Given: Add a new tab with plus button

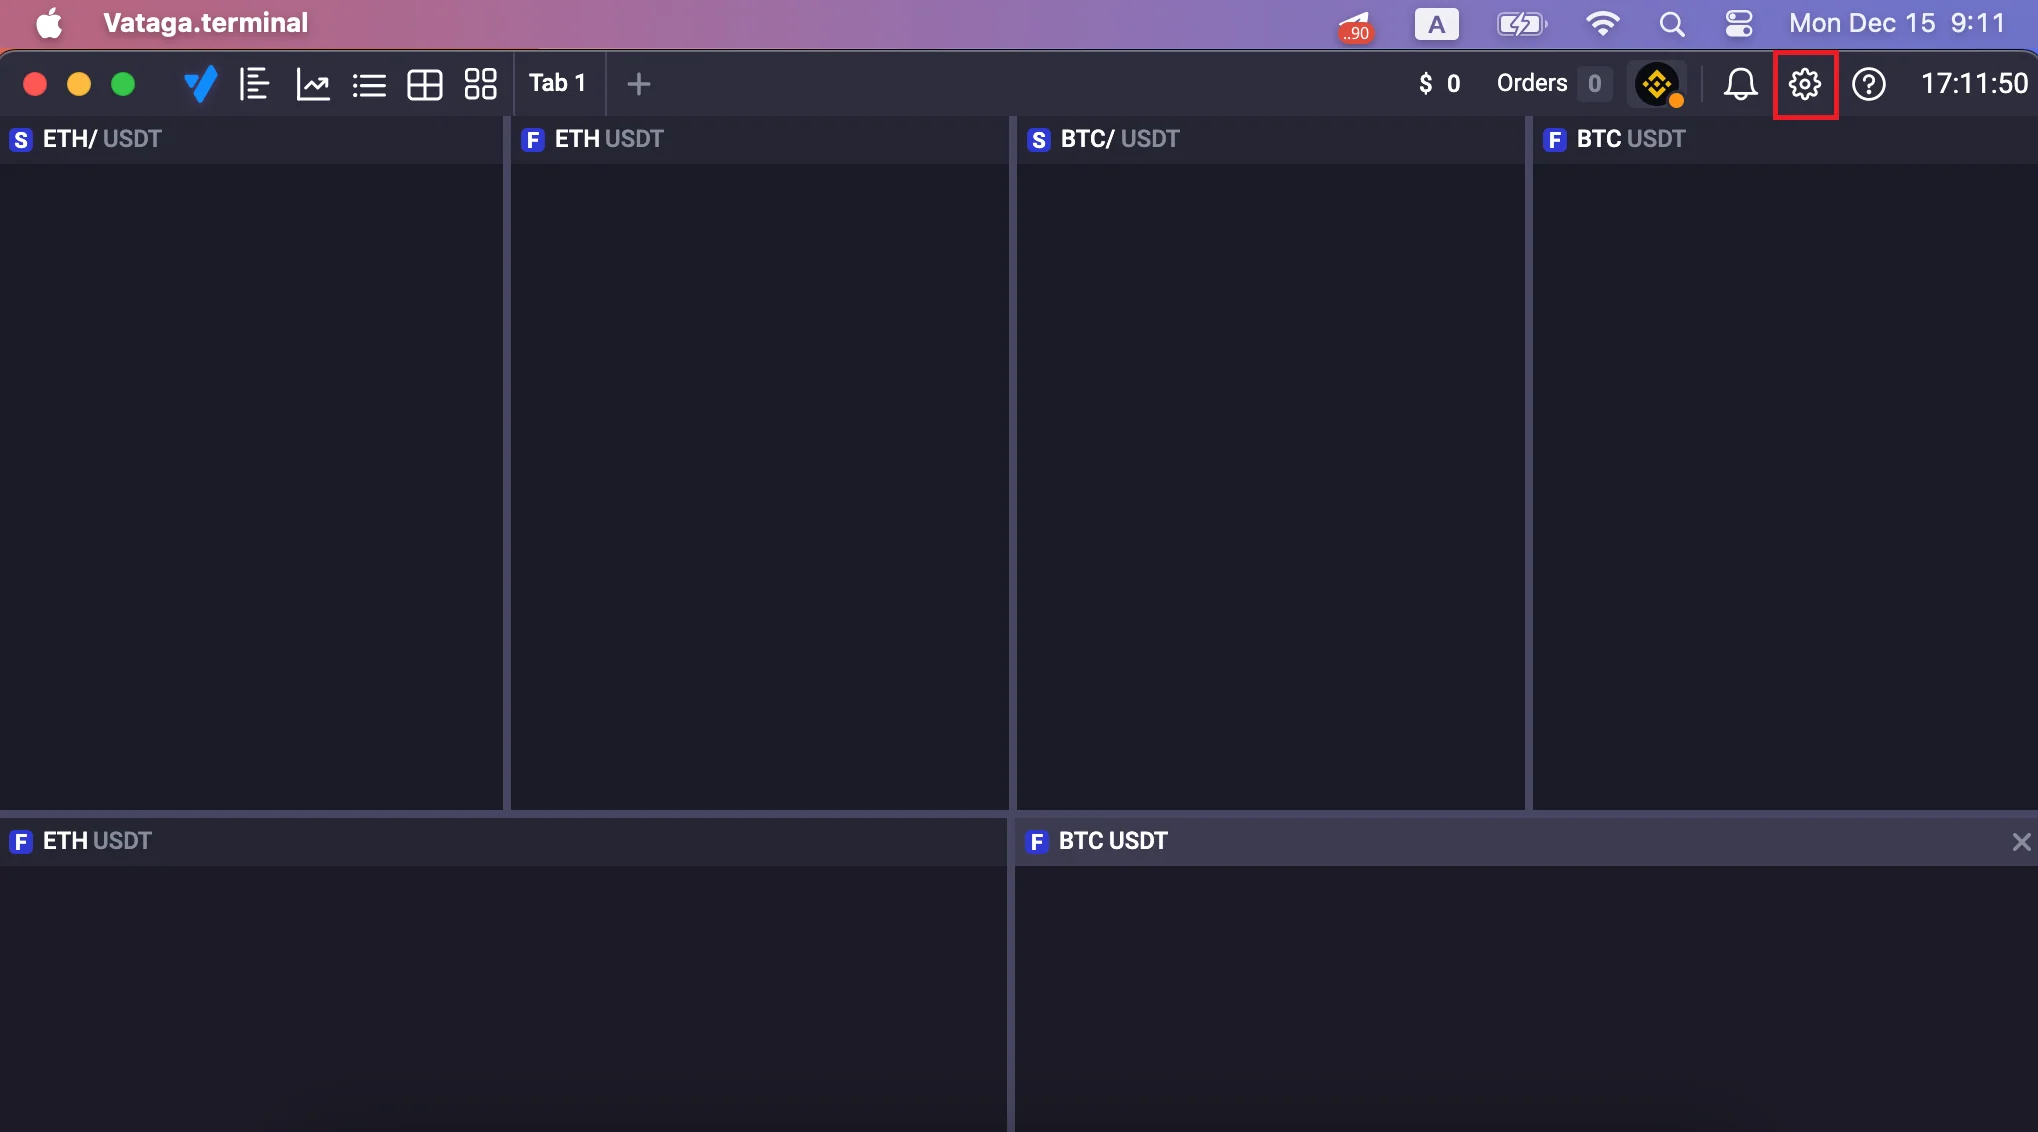Looking at the screenshot, I should pyautogui.click(x=639, y=84).
